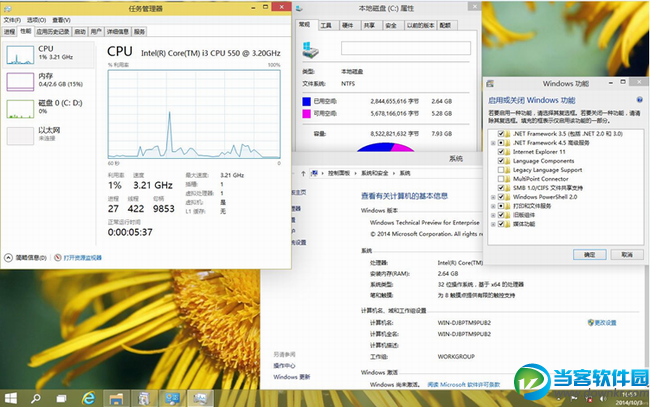Toggle .NET Framework 3.5 checkbox
The width and height of the screenshot is (650, 407).
501,133
